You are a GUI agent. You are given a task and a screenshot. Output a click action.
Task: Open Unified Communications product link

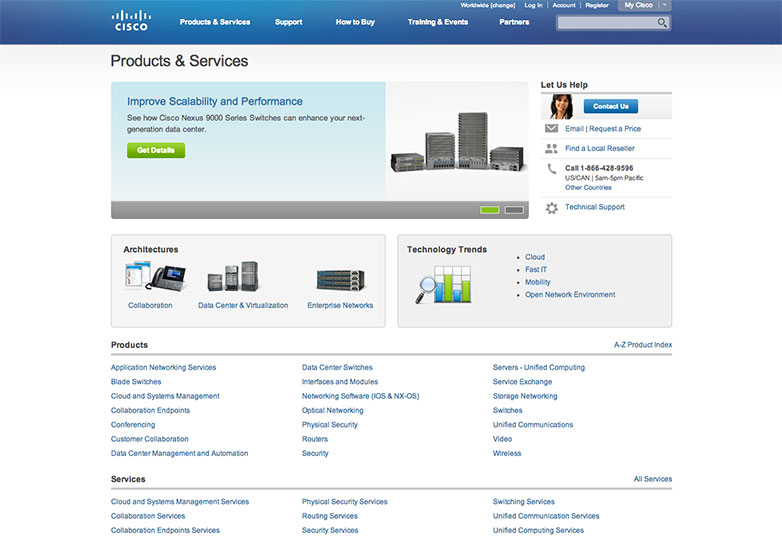(x=533, y=425)
